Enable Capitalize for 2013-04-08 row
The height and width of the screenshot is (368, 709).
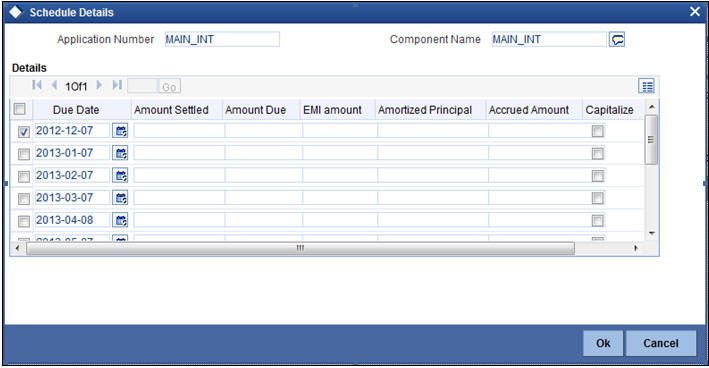(x=597, y=221)
